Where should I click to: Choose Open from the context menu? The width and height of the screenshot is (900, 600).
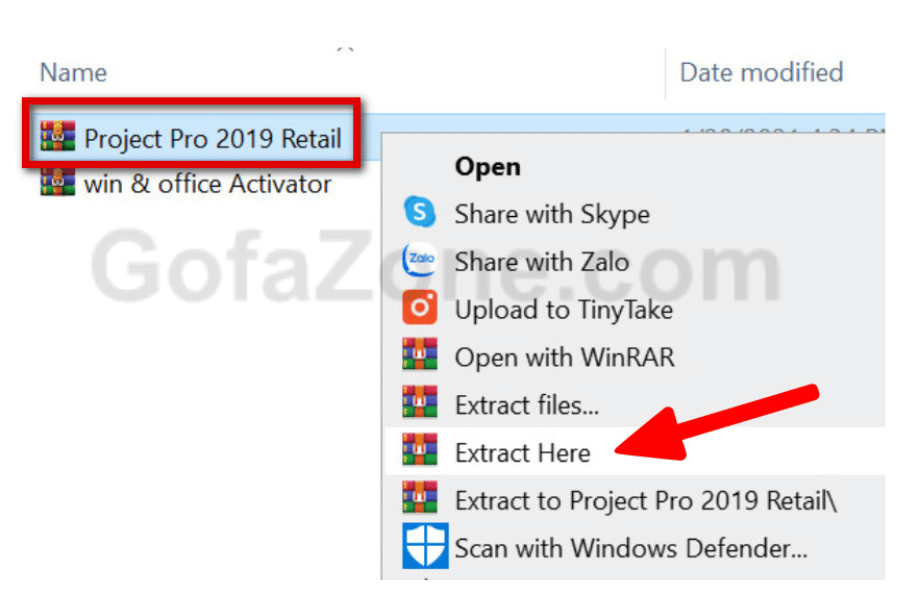click(487, 167)
